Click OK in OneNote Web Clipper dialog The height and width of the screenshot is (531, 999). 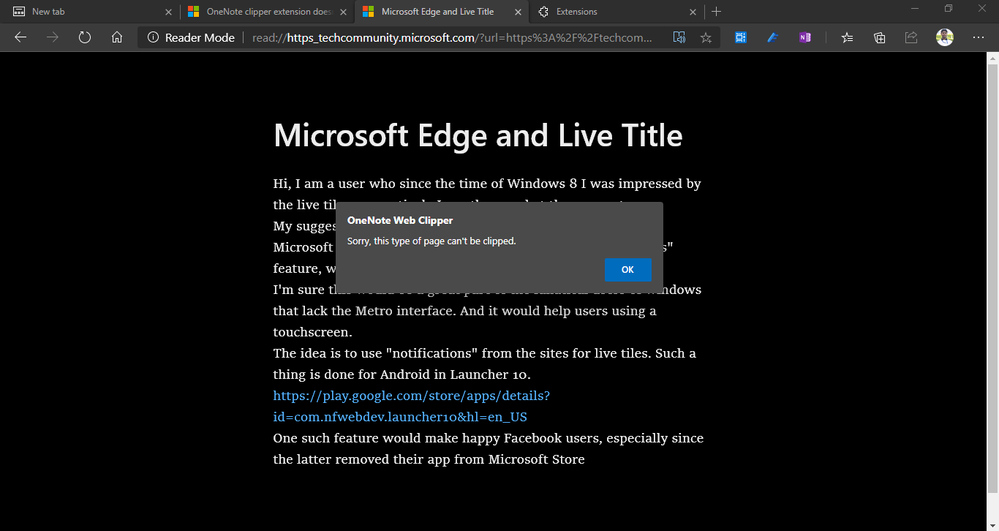pyautogui.click(x=628, y=270)
